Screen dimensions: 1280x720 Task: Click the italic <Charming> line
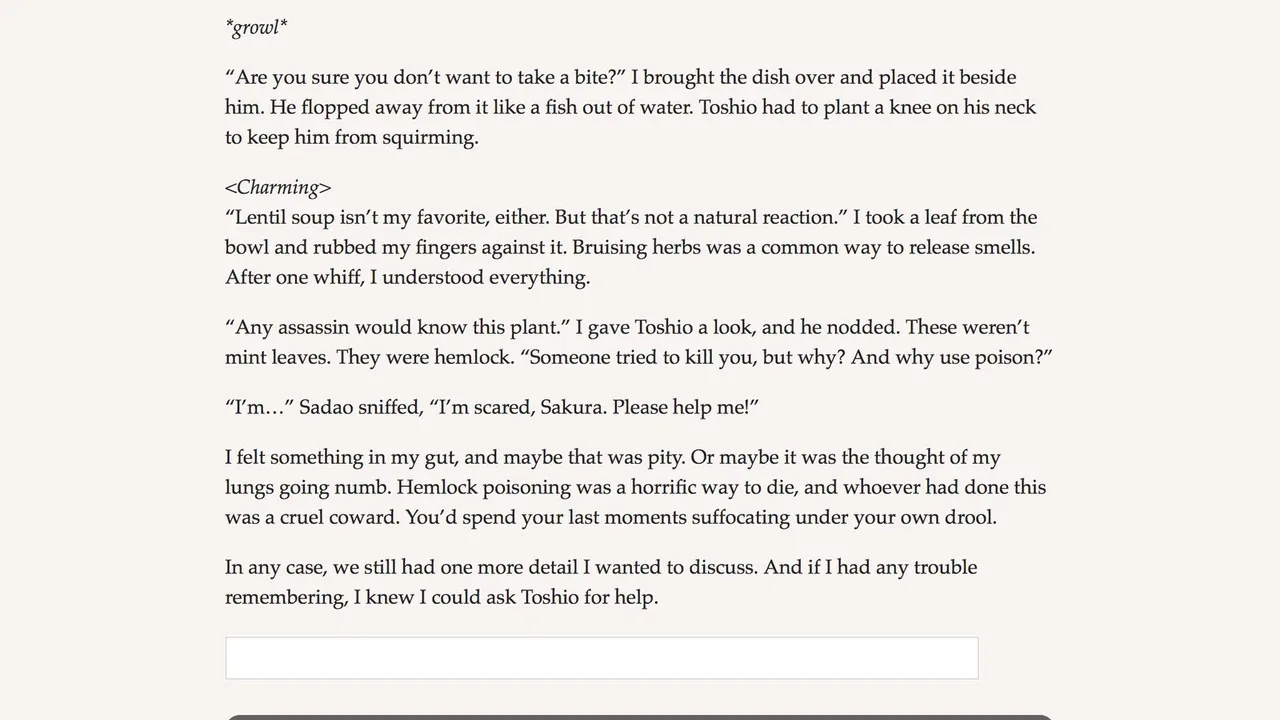(278, 188)
